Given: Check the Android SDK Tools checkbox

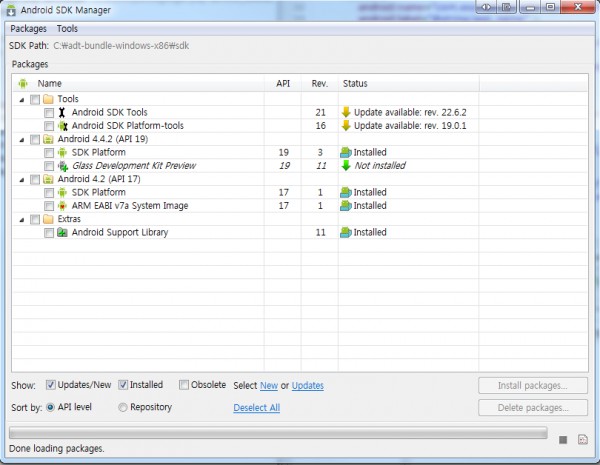Looking at the screenshot, I should (49, 113).
